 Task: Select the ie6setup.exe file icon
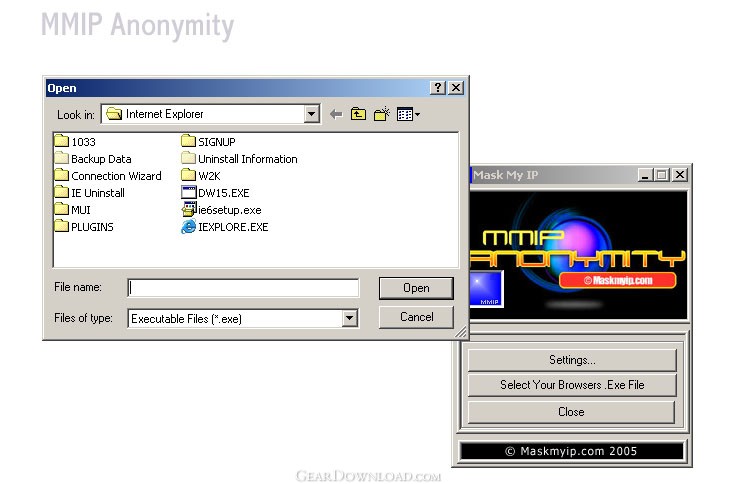coord(189,209)
